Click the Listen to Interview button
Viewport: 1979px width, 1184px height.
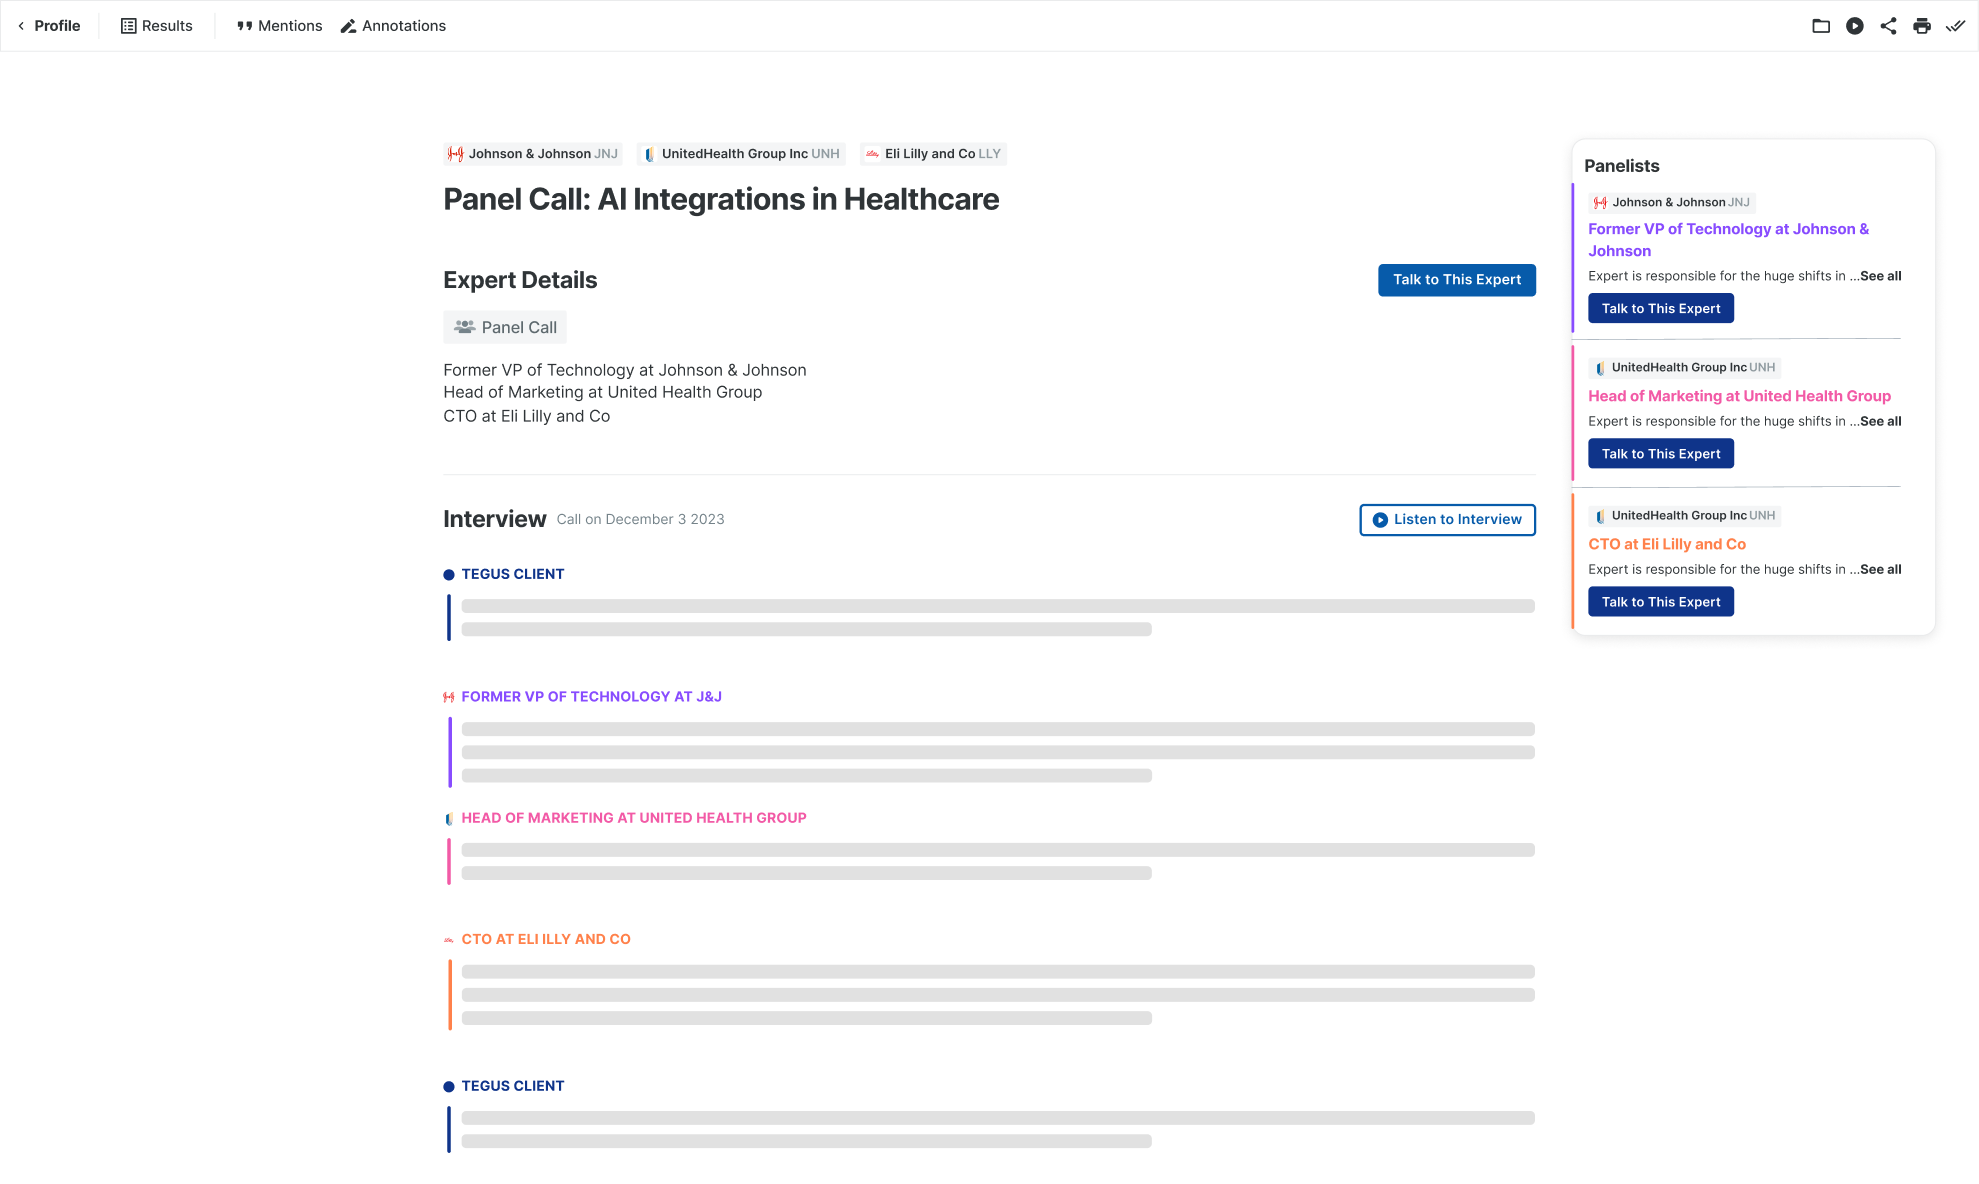click(1447, 520)
